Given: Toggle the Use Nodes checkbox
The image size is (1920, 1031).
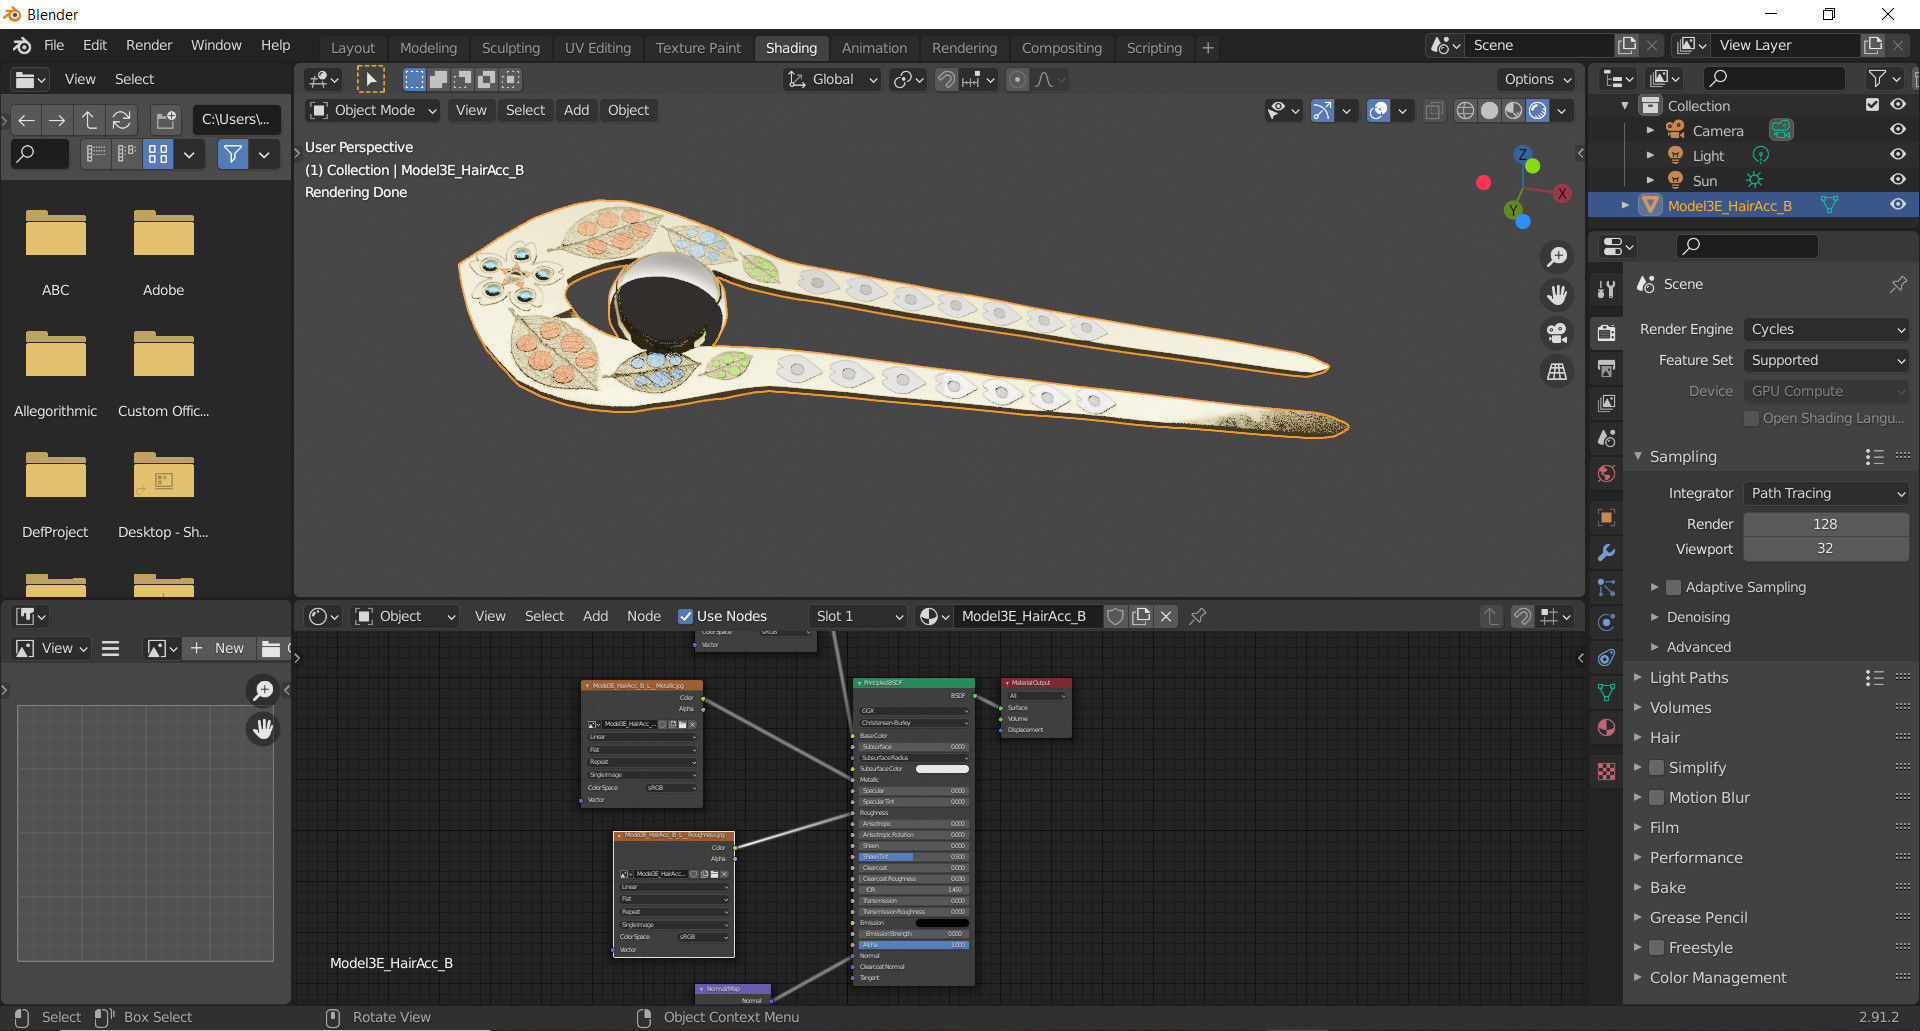Looking at the screenshot, I should click(685, 616).
